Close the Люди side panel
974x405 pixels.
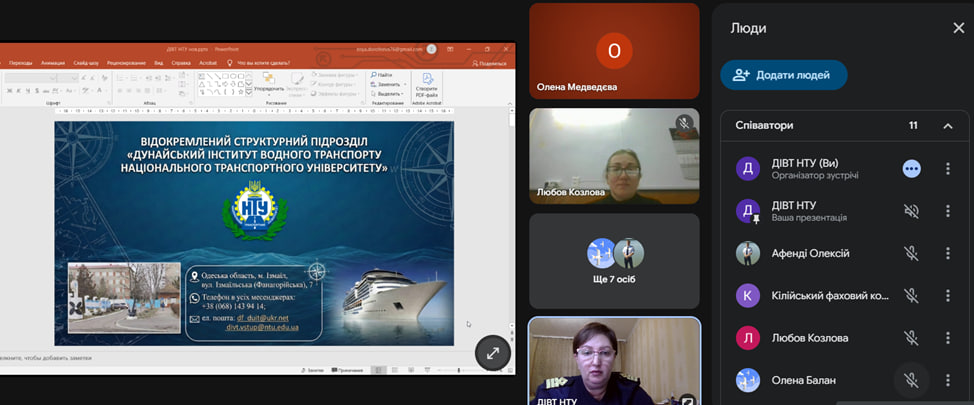click(958, 28)
